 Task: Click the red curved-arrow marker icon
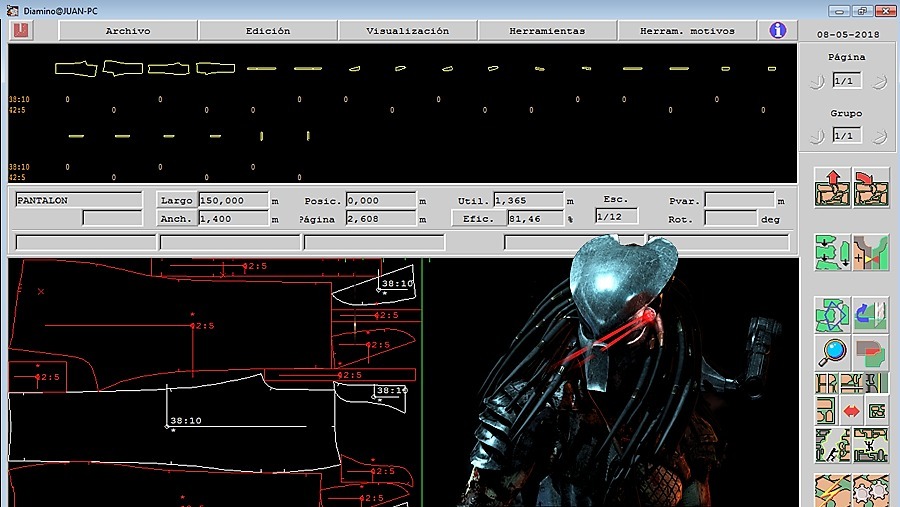coord(871,188)
